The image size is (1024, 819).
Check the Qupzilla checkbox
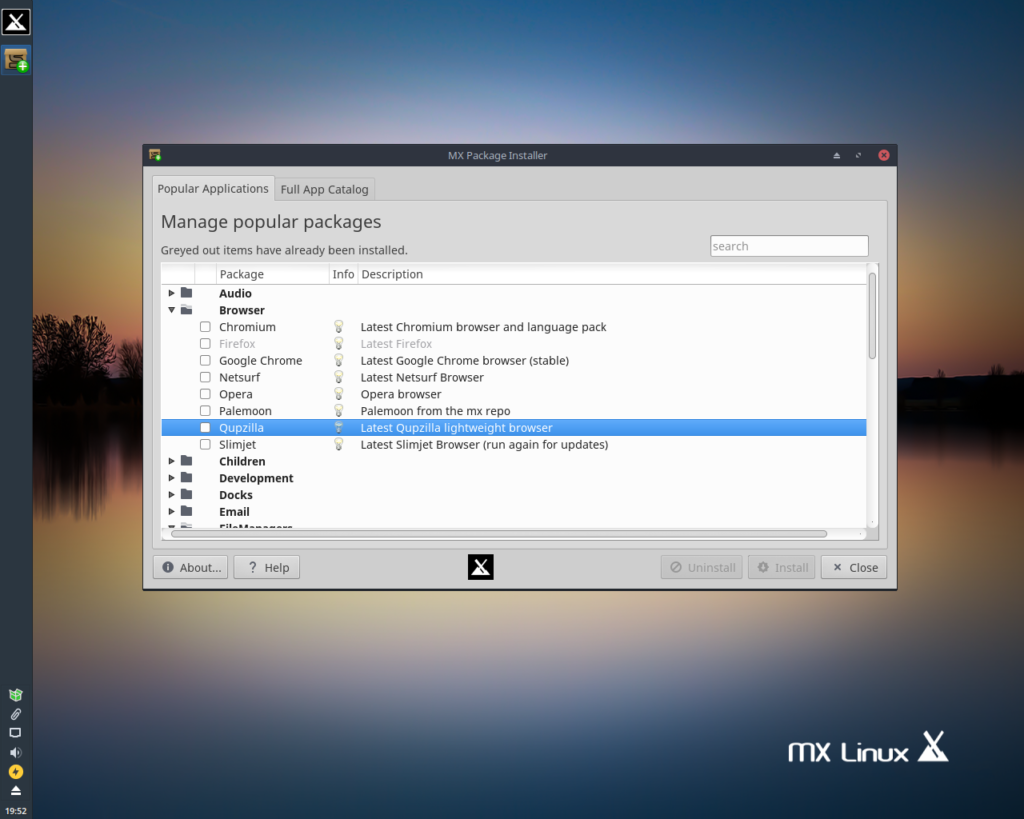pyautogui.click(x=205, y=428)
